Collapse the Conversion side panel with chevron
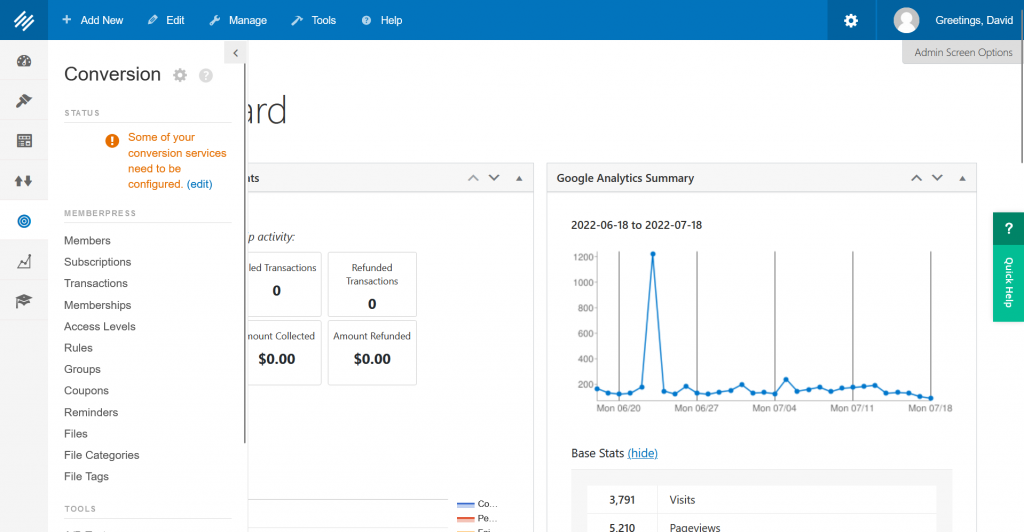 pyautogui.click(x=235, y=53)
